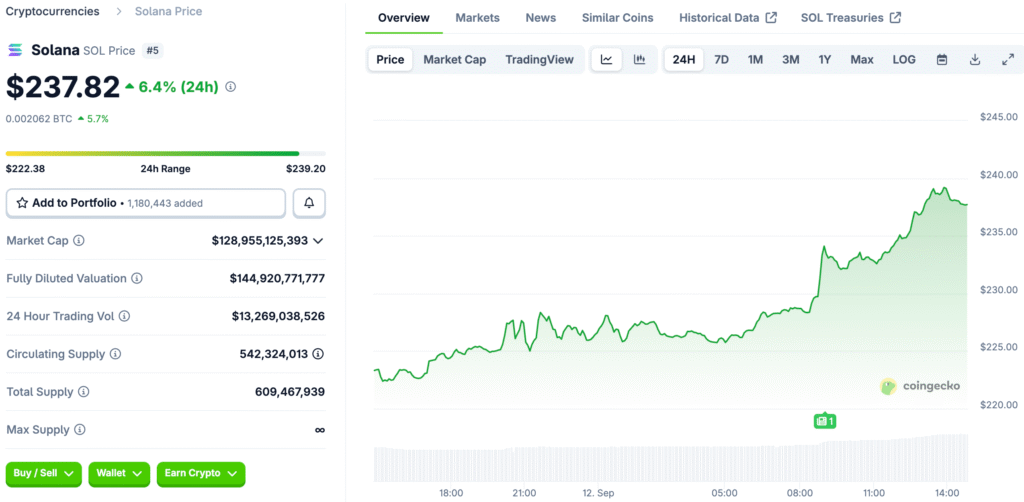This screenshot has width=1024, height=502.
Task: Select the Price chart toggle
Action: point(391,60)
